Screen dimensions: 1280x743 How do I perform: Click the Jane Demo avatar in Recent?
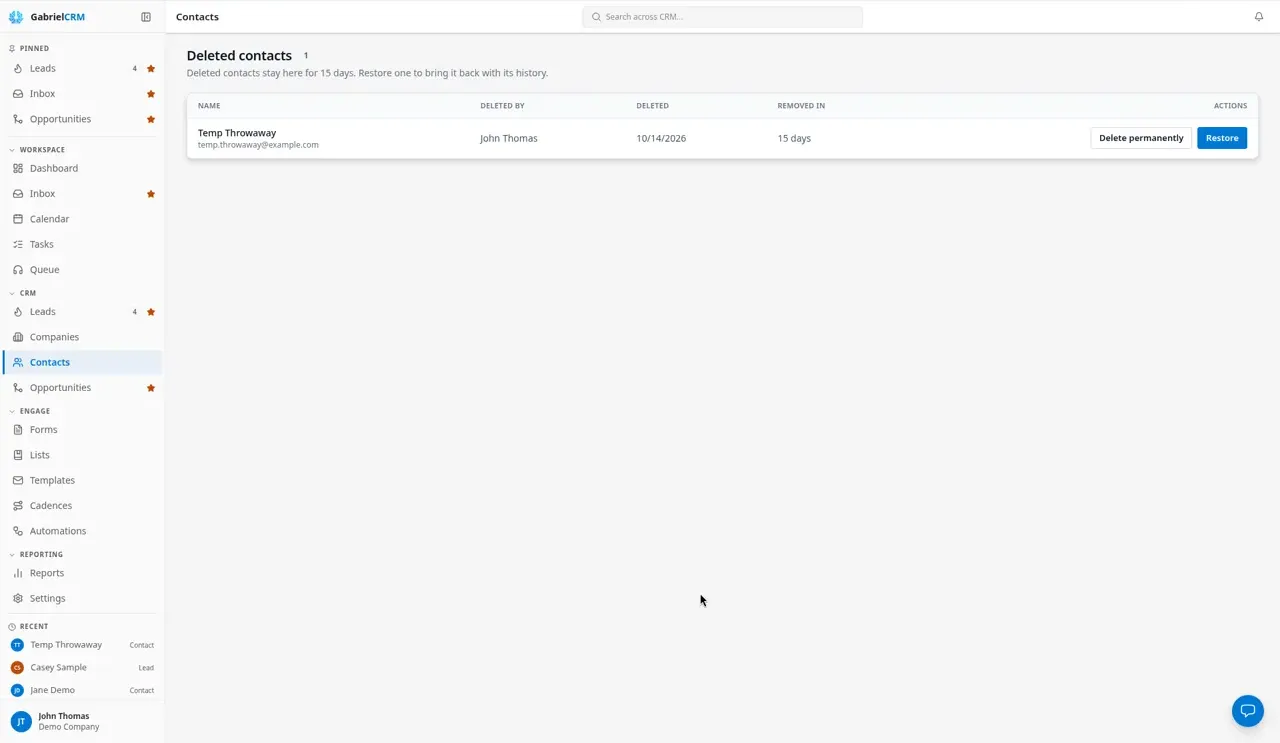coord(17,690)
